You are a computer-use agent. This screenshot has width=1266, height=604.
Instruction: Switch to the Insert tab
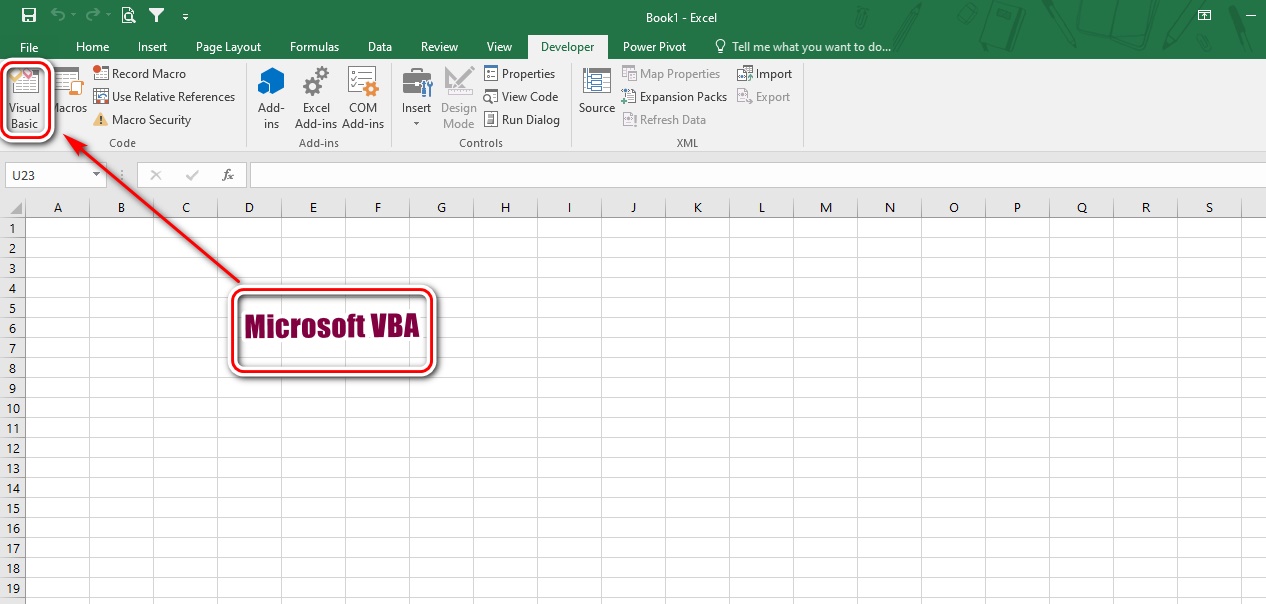153,47
